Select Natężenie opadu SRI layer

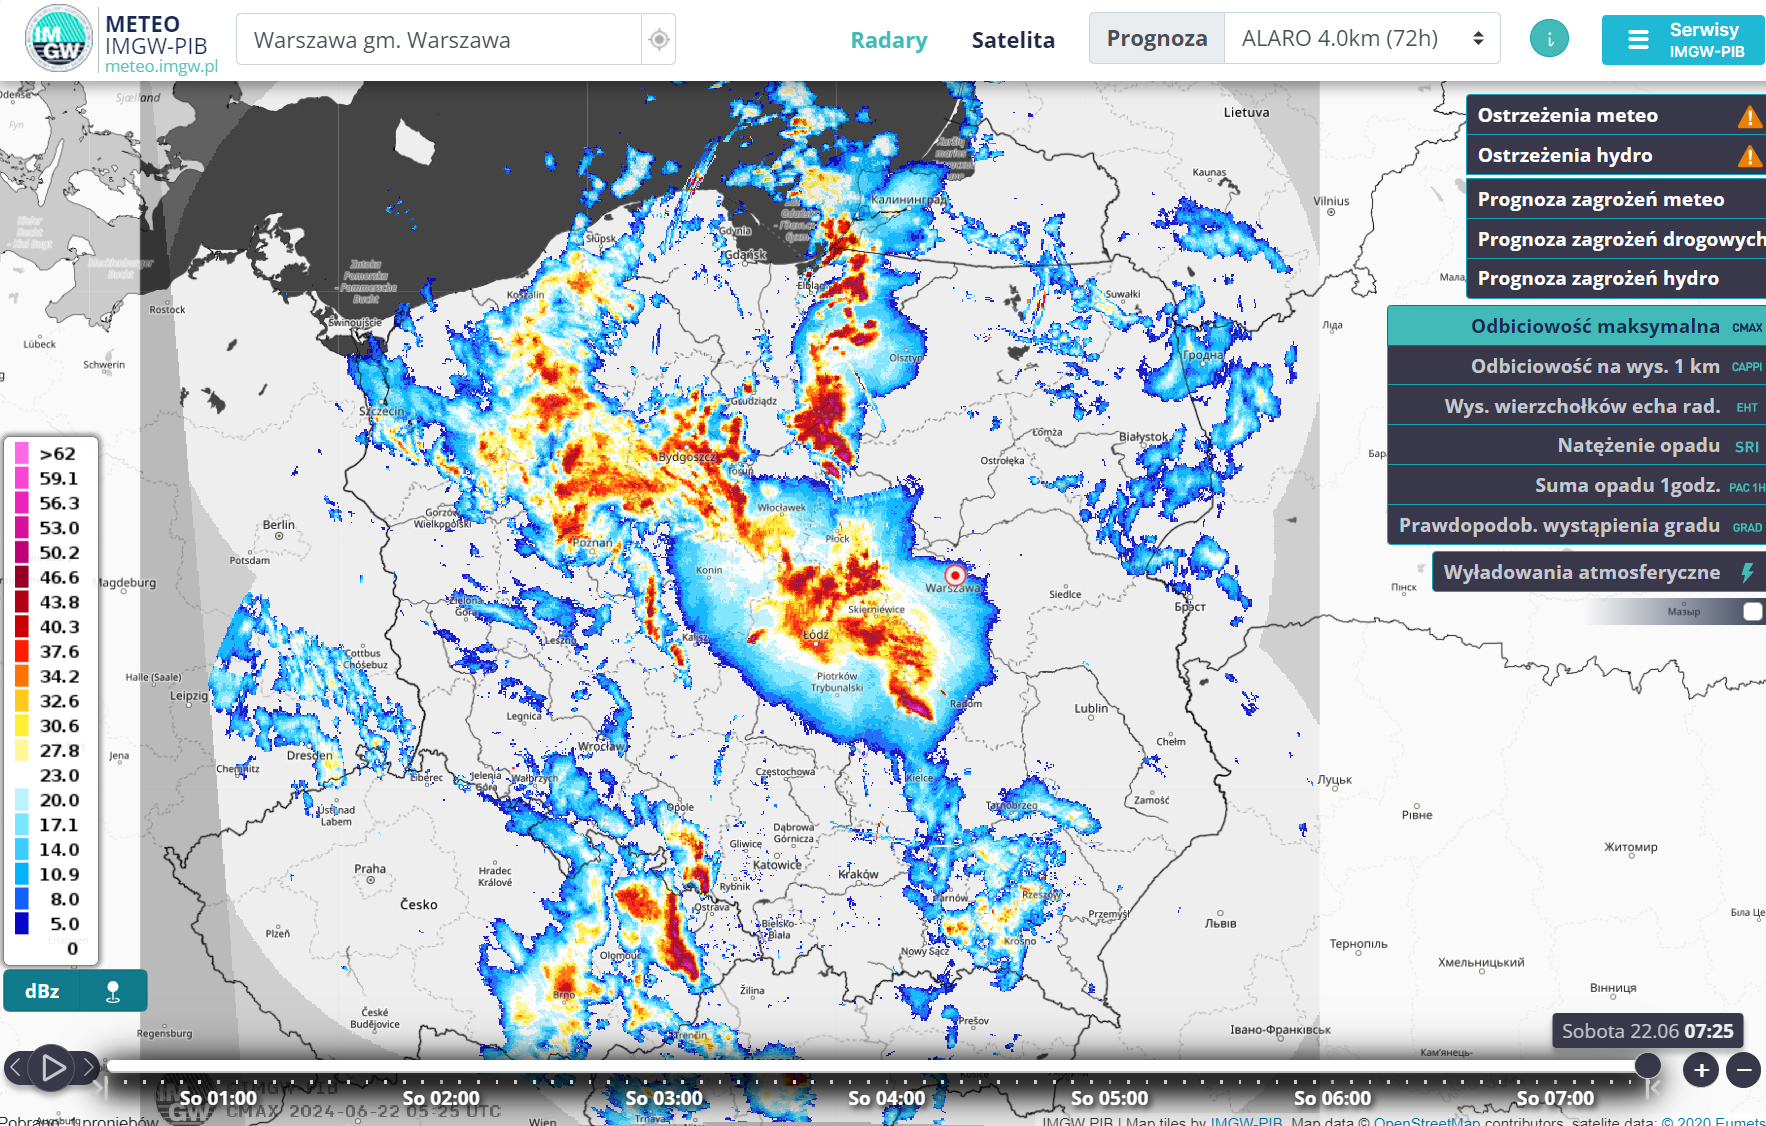1576,445
